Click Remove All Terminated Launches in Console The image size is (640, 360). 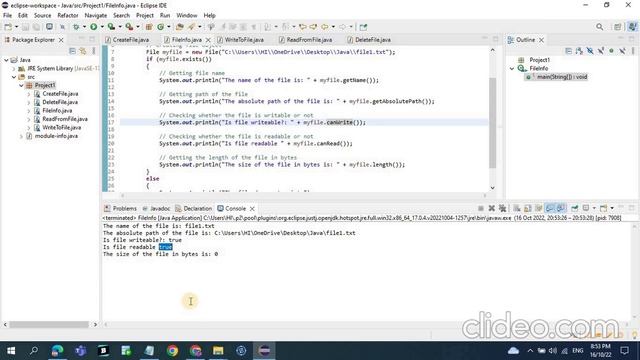click(x=502, y=209)
